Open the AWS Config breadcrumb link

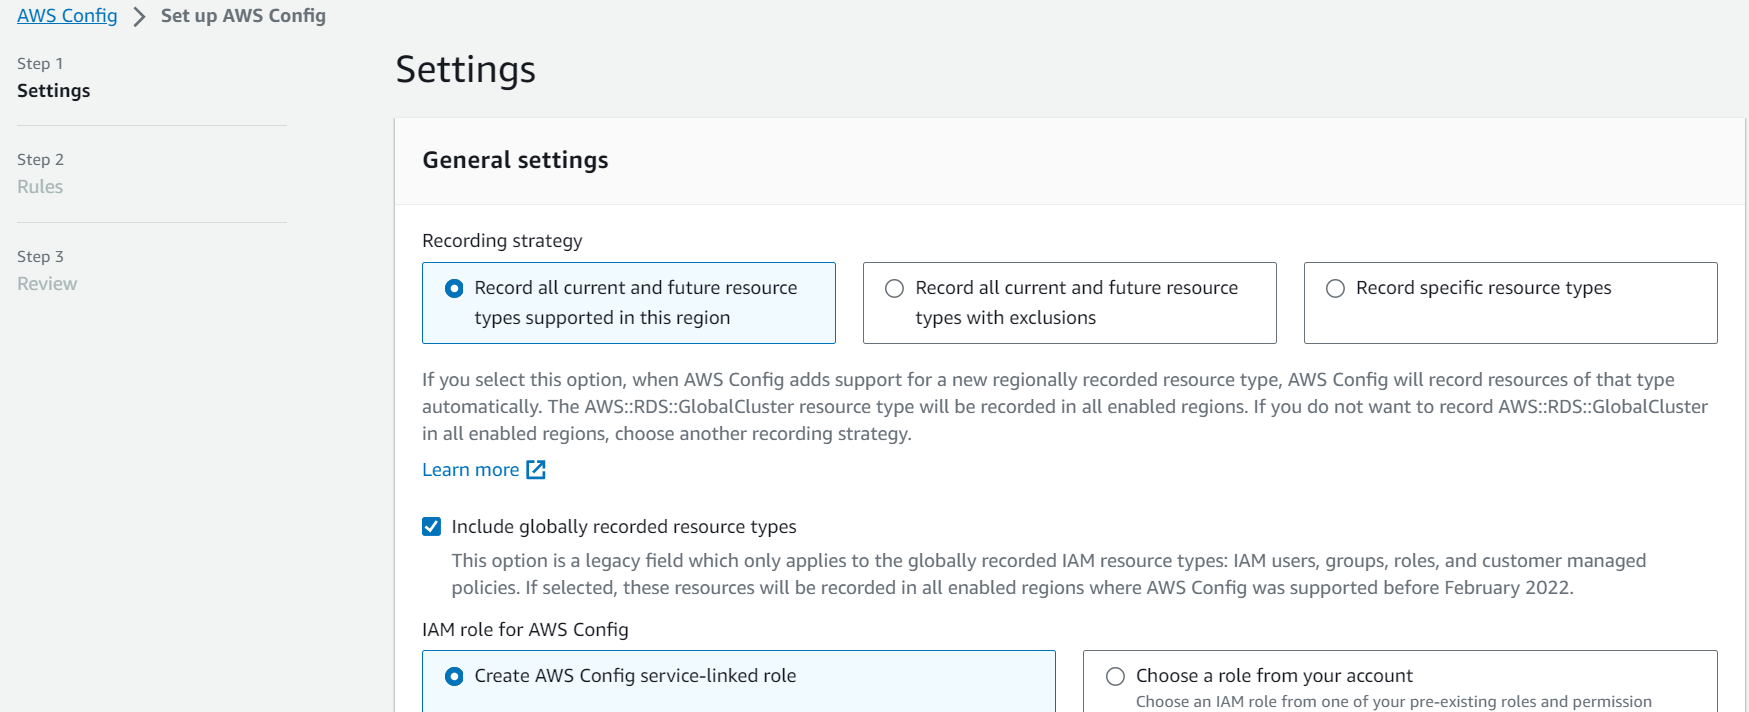(x=67, y=16)
